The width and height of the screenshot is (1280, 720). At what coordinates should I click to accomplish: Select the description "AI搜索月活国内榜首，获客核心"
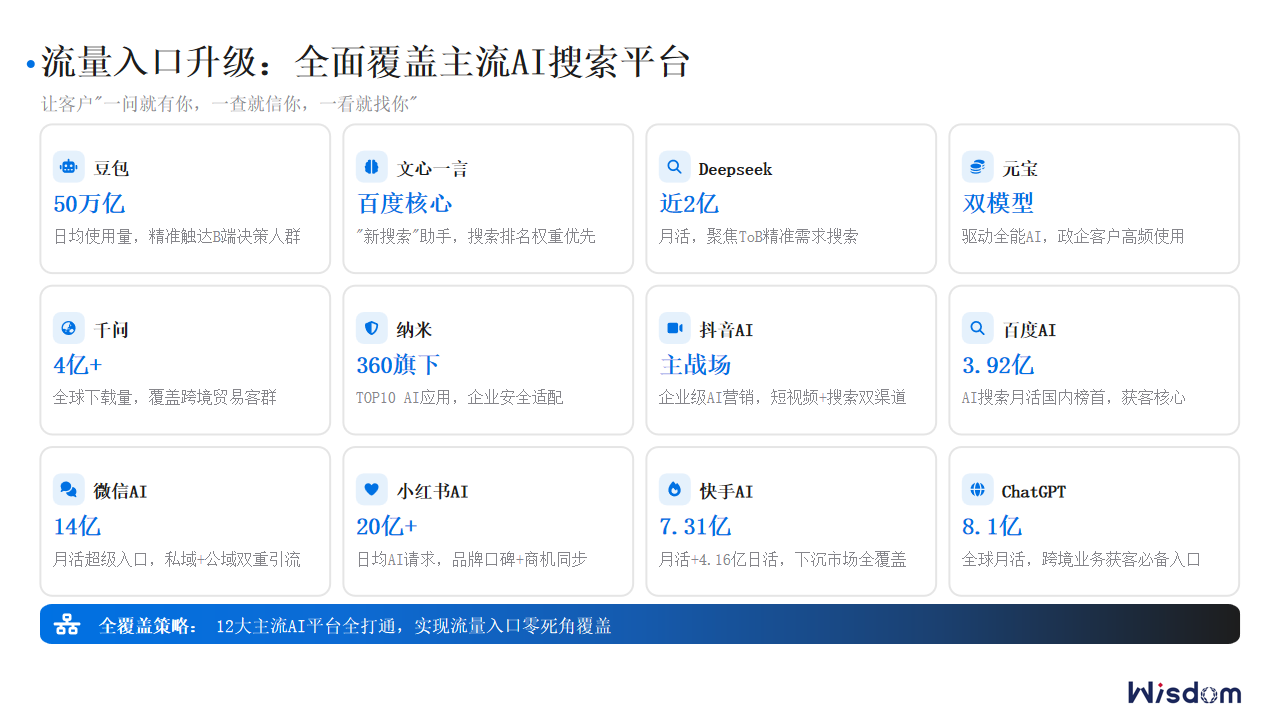(x=1074, y=398)
